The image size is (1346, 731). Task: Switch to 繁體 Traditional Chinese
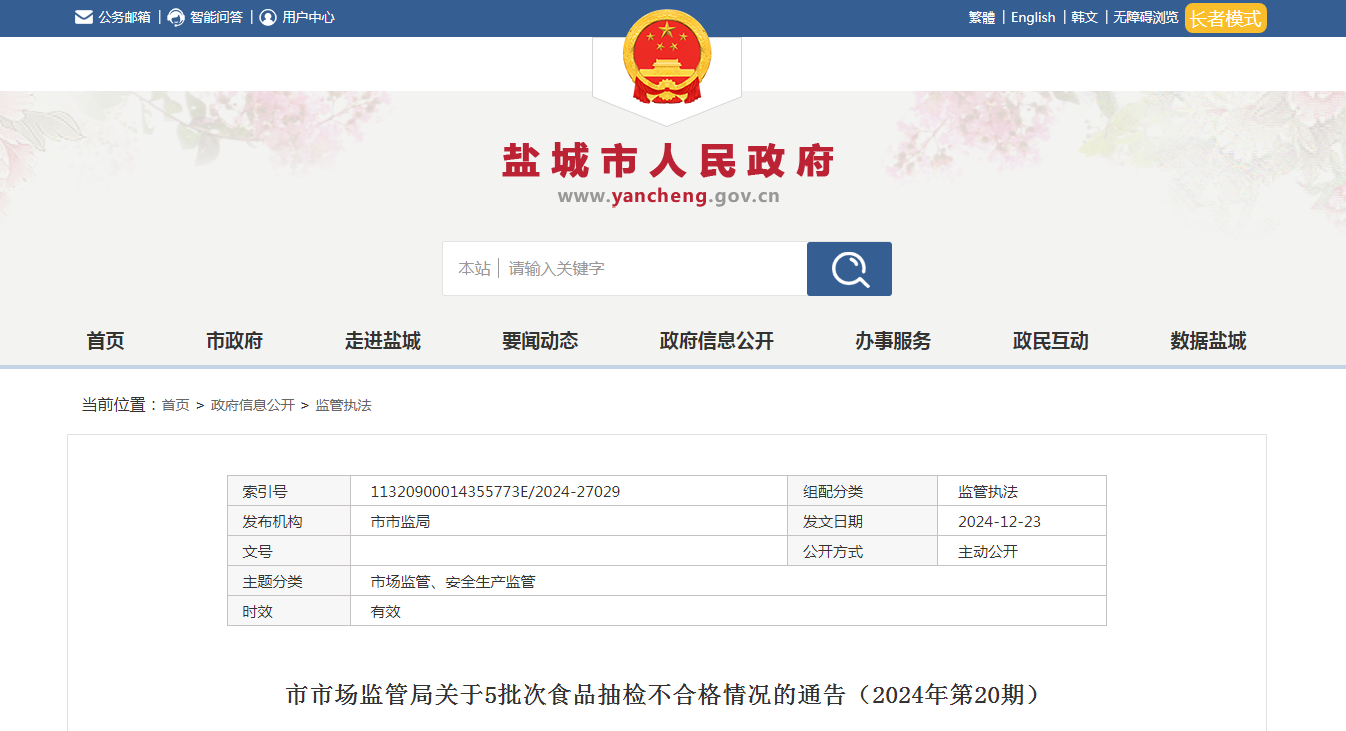point(982,17)
